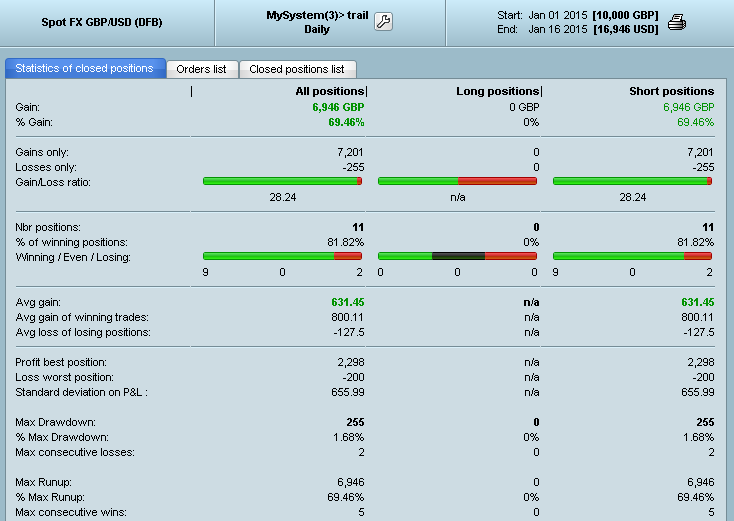Screen dimensions: 734x521
Task: Click the All positions Gain/Loss ratio bar
Action: point(282,181)
